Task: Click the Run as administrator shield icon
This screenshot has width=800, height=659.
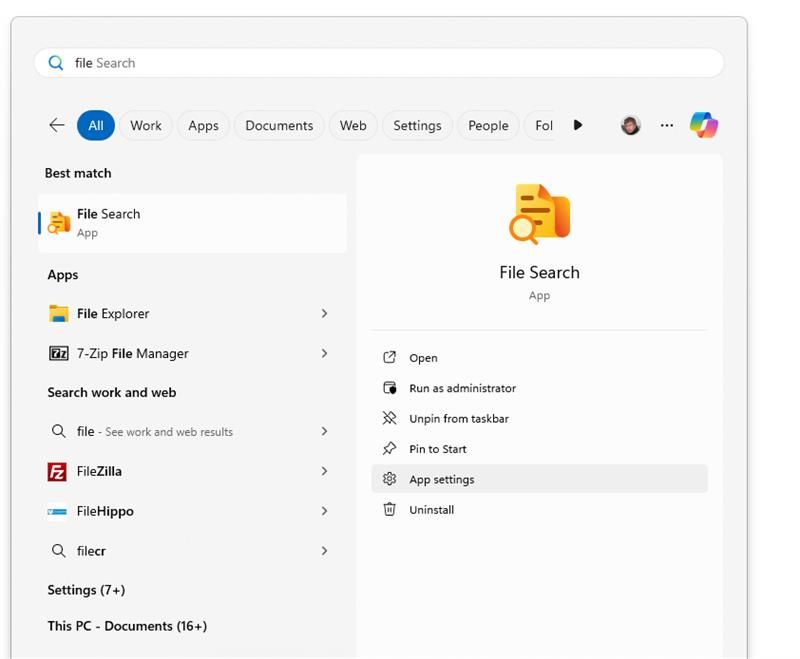Action: coord(389,388)
